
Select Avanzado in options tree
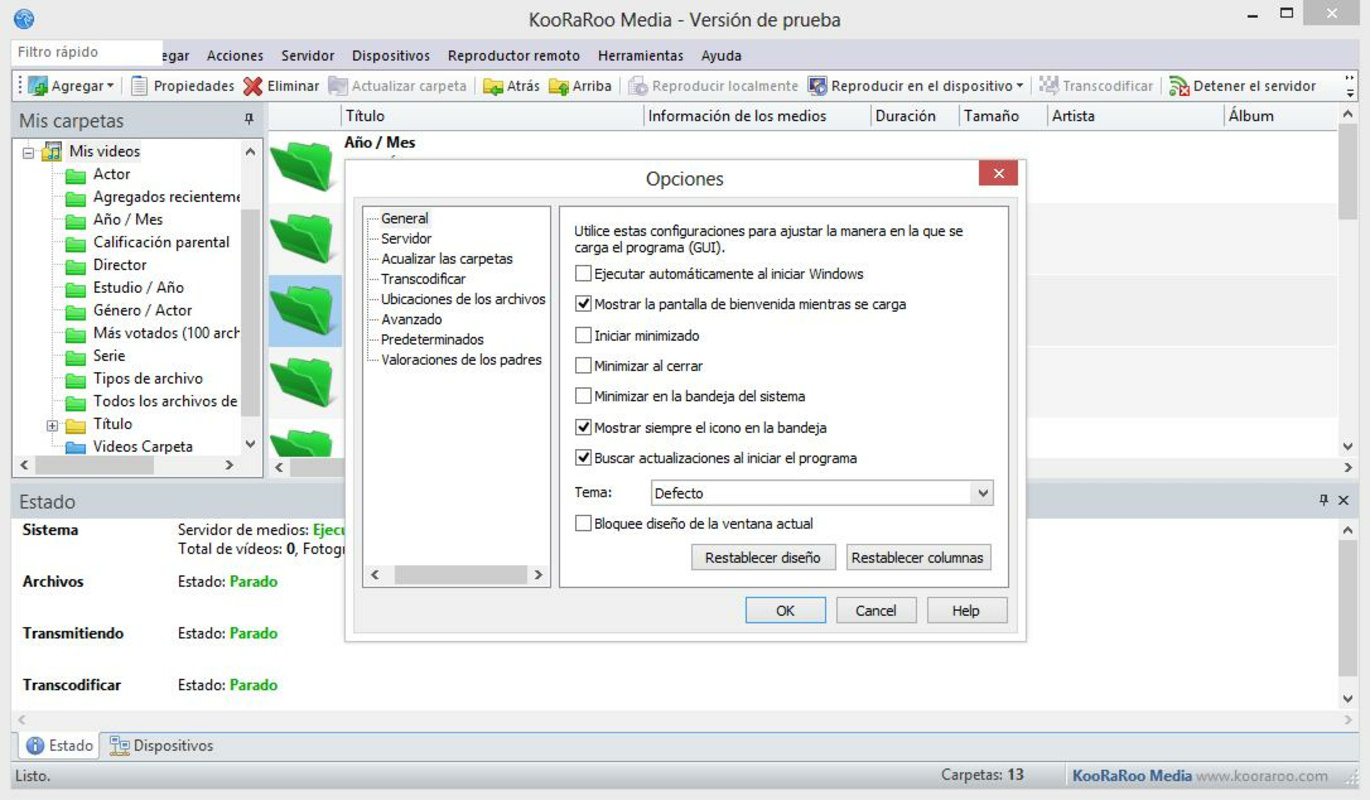click(x=411, y=319)
